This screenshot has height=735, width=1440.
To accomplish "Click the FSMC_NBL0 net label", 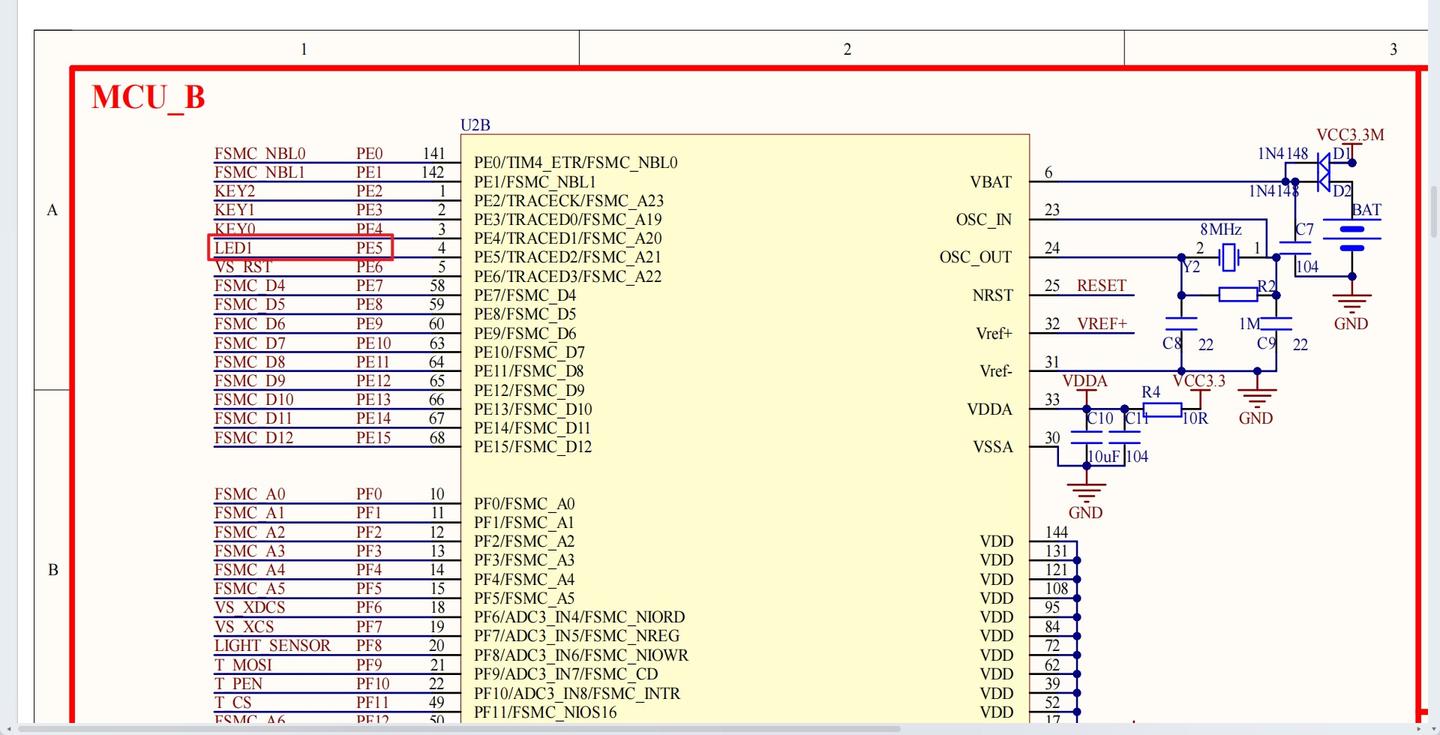I will (260, 154).
